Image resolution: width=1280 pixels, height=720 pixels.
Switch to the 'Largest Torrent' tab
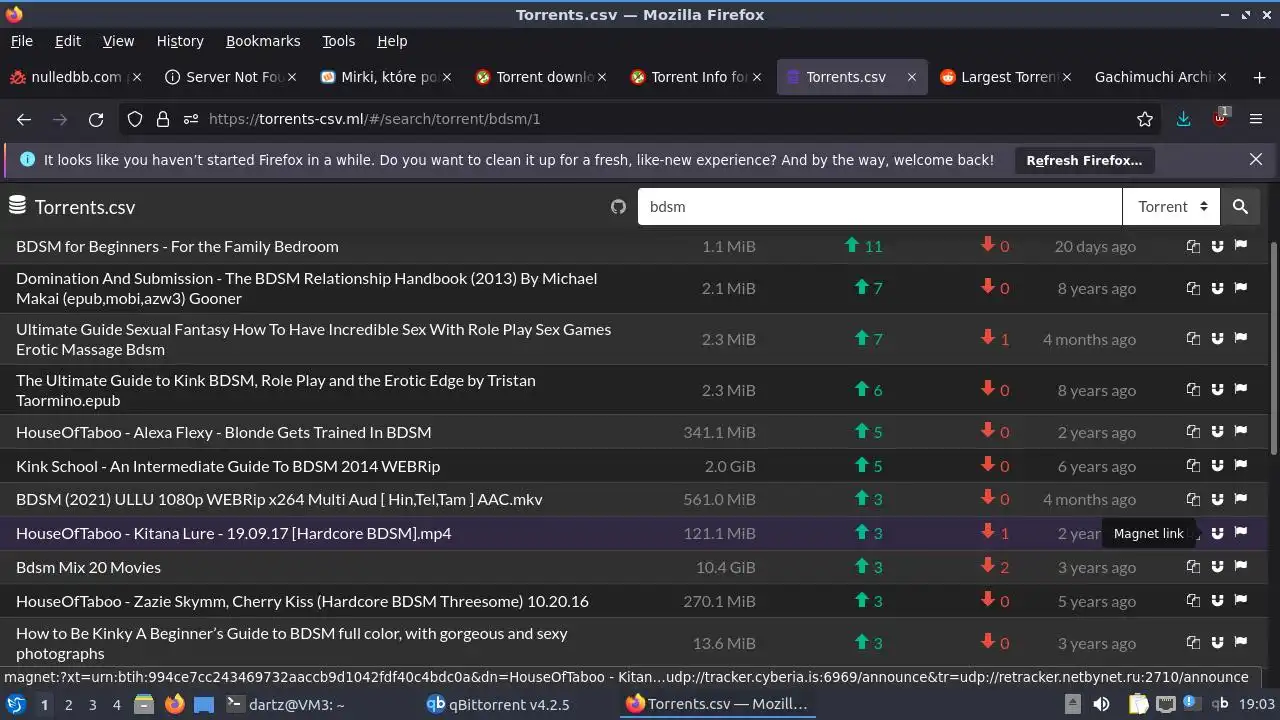click(x=1005, y=77)
